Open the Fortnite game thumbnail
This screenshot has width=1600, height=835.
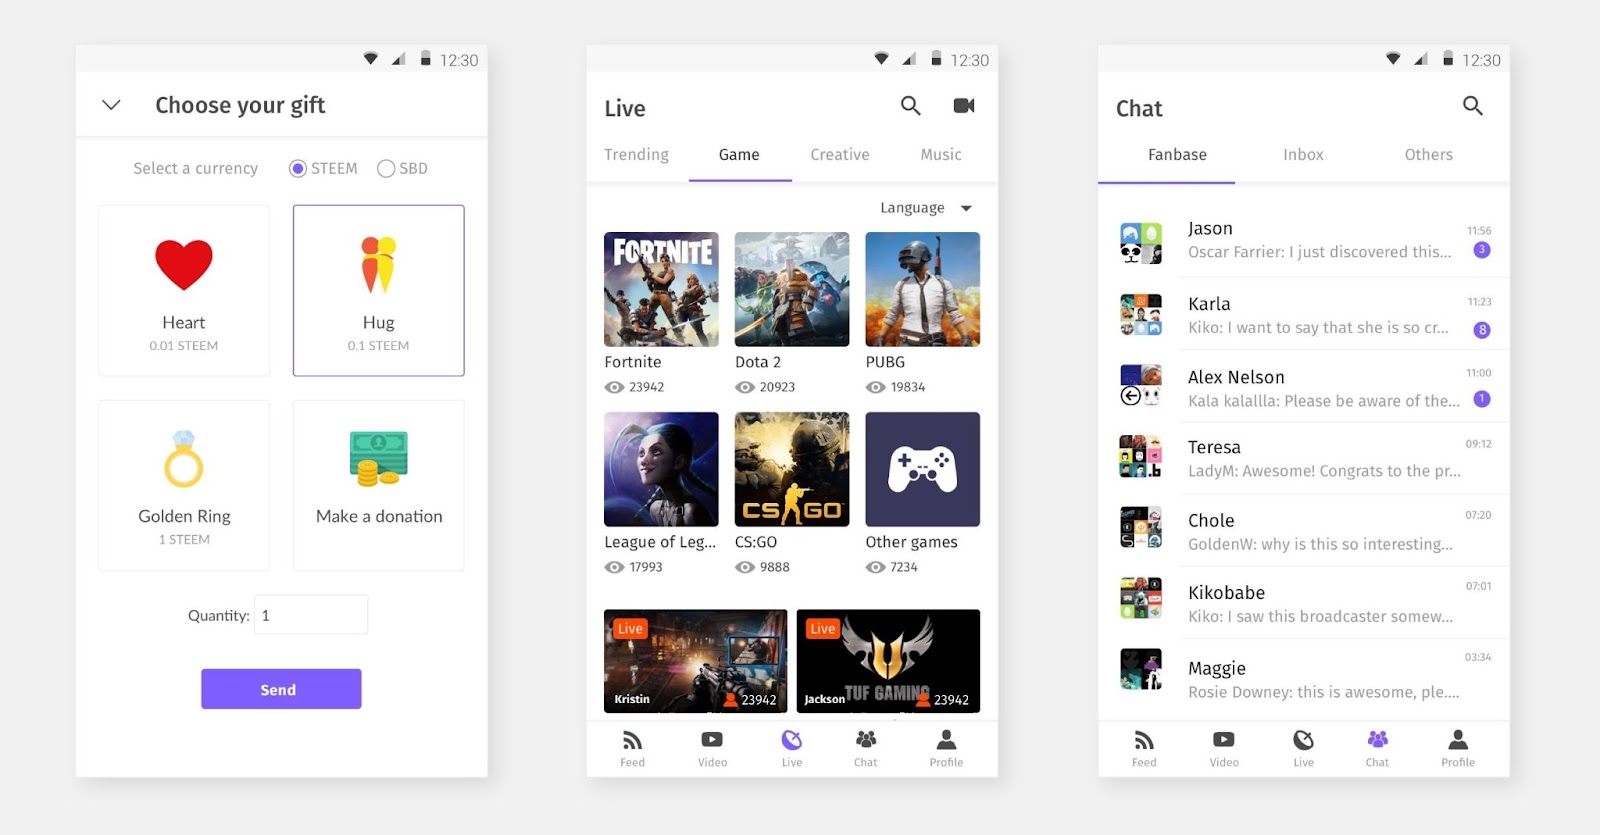[x=661, y=289]
